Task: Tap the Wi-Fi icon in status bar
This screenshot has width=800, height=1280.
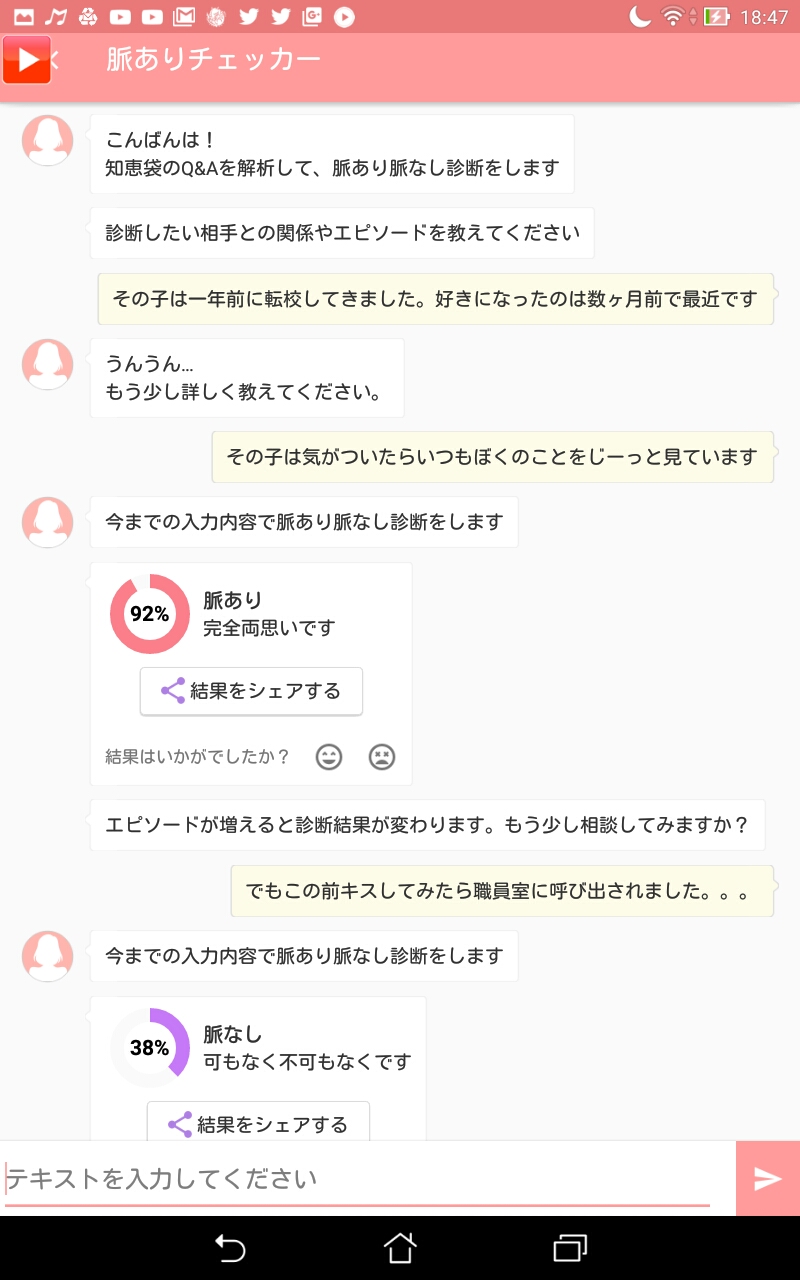Action: (673, 16)
